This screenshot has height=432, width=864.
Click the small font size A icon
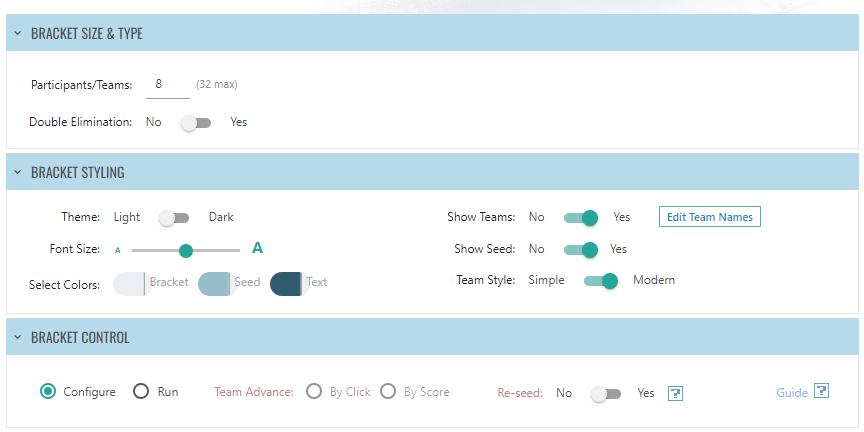click(x=118, y=250)
